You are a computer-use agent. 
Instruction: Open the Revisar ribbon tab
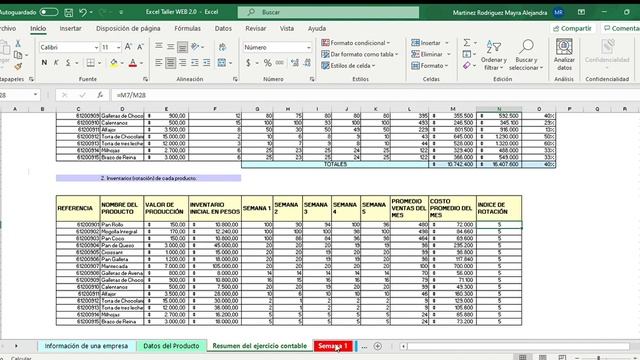[256, 28]
